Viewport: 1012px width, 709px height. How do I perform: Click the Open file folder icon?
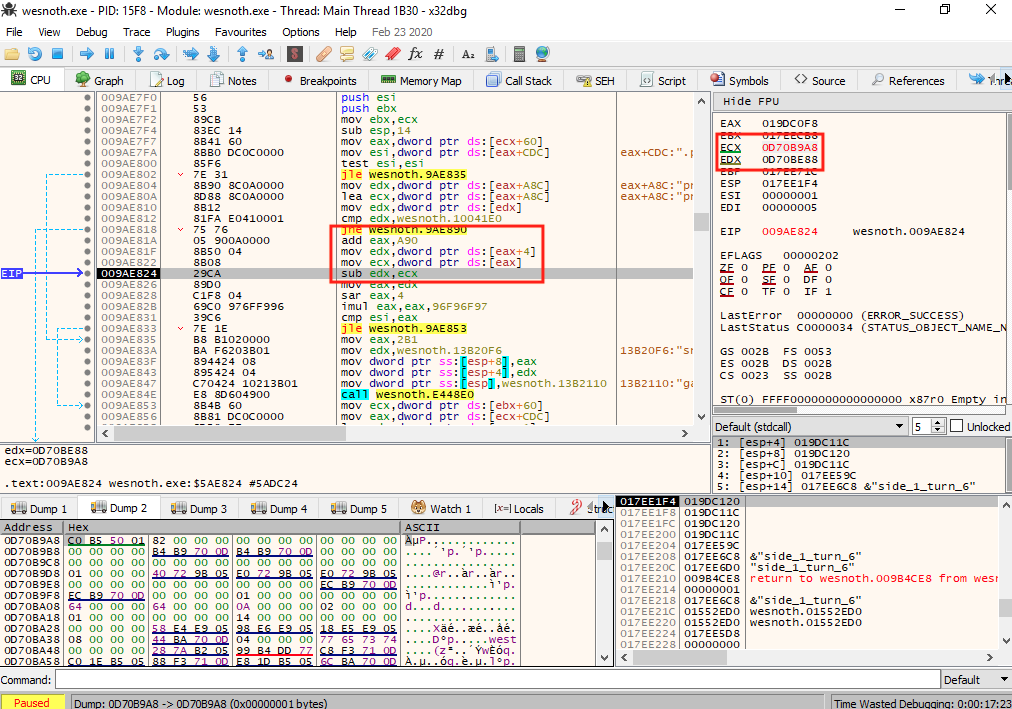click(x=12, y=54)
